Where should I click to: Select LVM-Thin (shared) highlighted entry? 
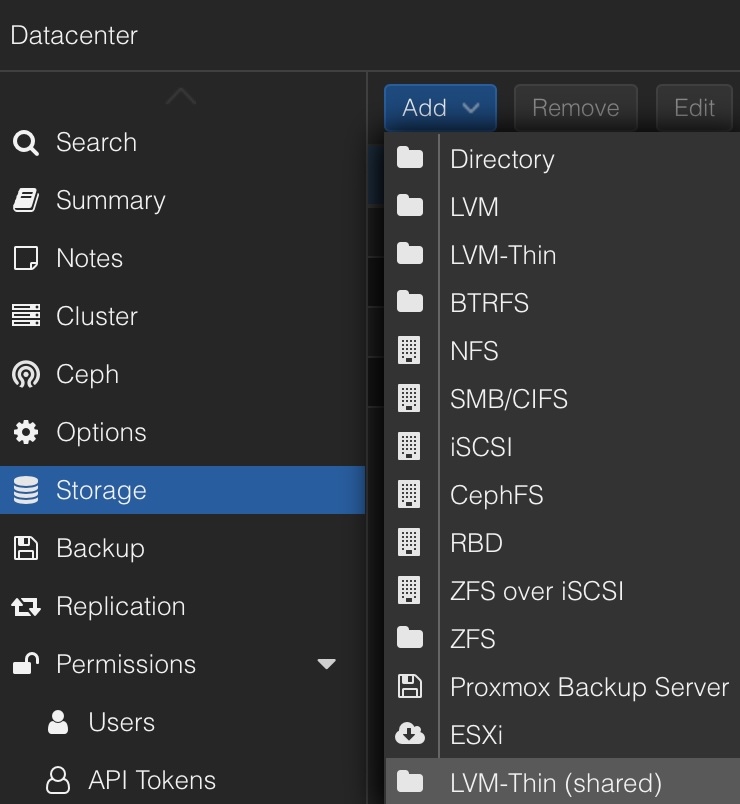pyautogui.click(x=563, y=782)
